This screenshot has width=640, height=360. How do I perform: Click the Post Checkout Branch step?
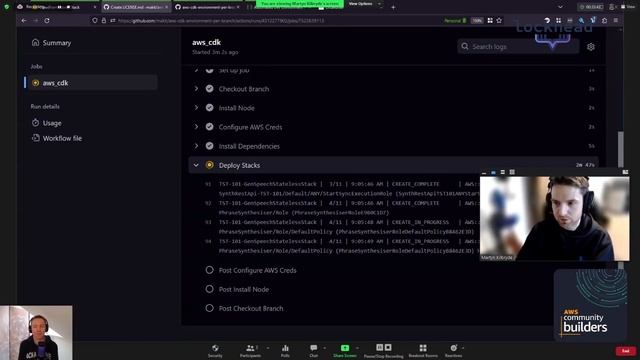[251, 309]
